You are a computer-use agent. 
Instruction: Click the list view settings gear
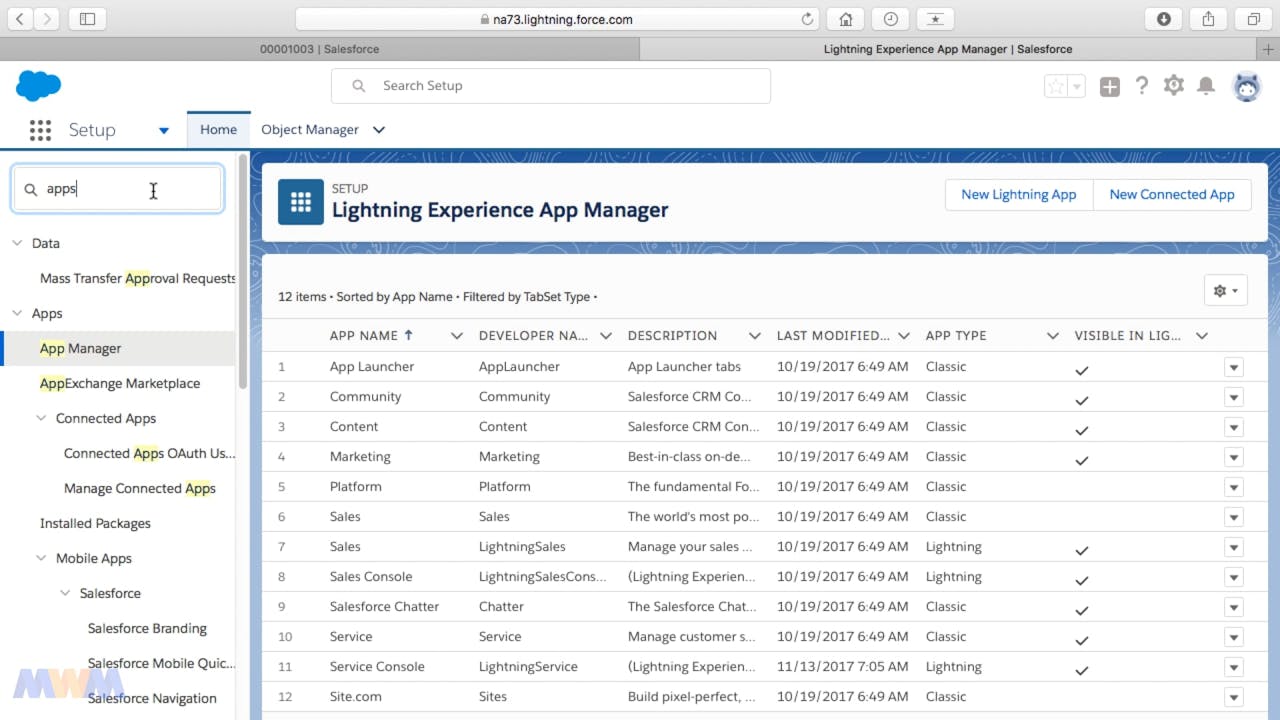pos(1226,291)
